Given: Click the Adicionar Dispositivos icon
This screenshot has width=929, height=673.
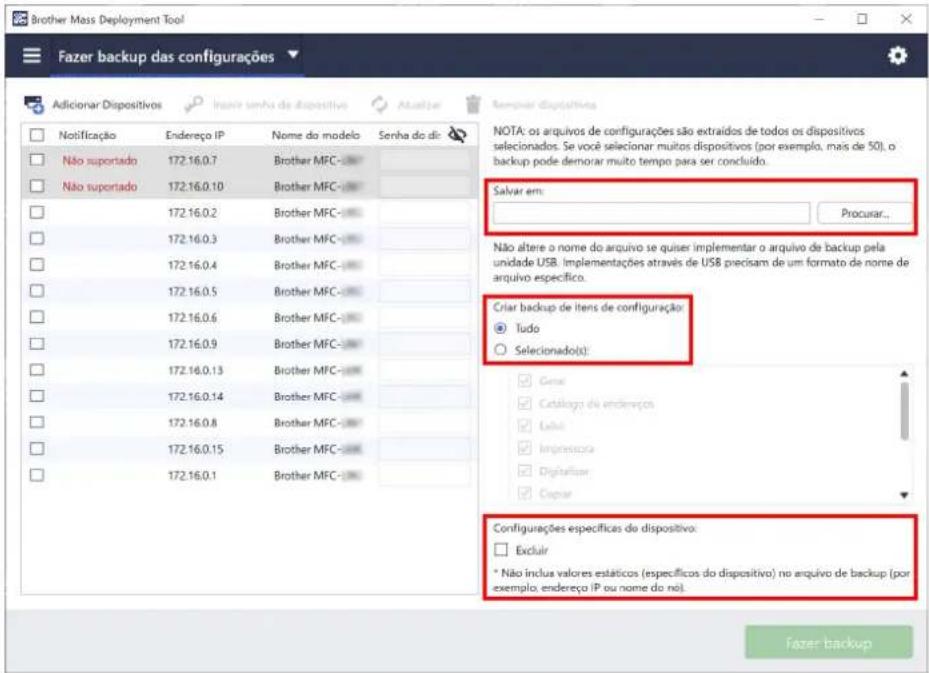Looking at the screenshot, I should pos(34,104).
